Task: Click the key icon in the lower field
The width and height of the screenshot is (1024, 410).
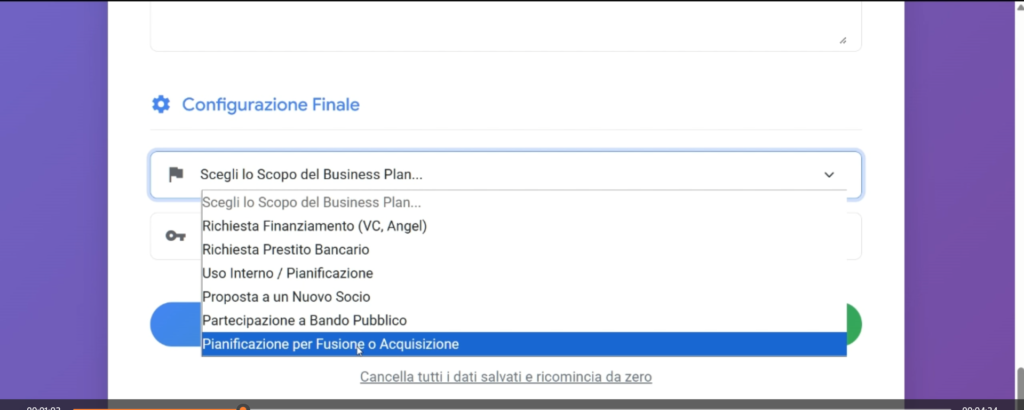Action: click(x=176, y=236)
